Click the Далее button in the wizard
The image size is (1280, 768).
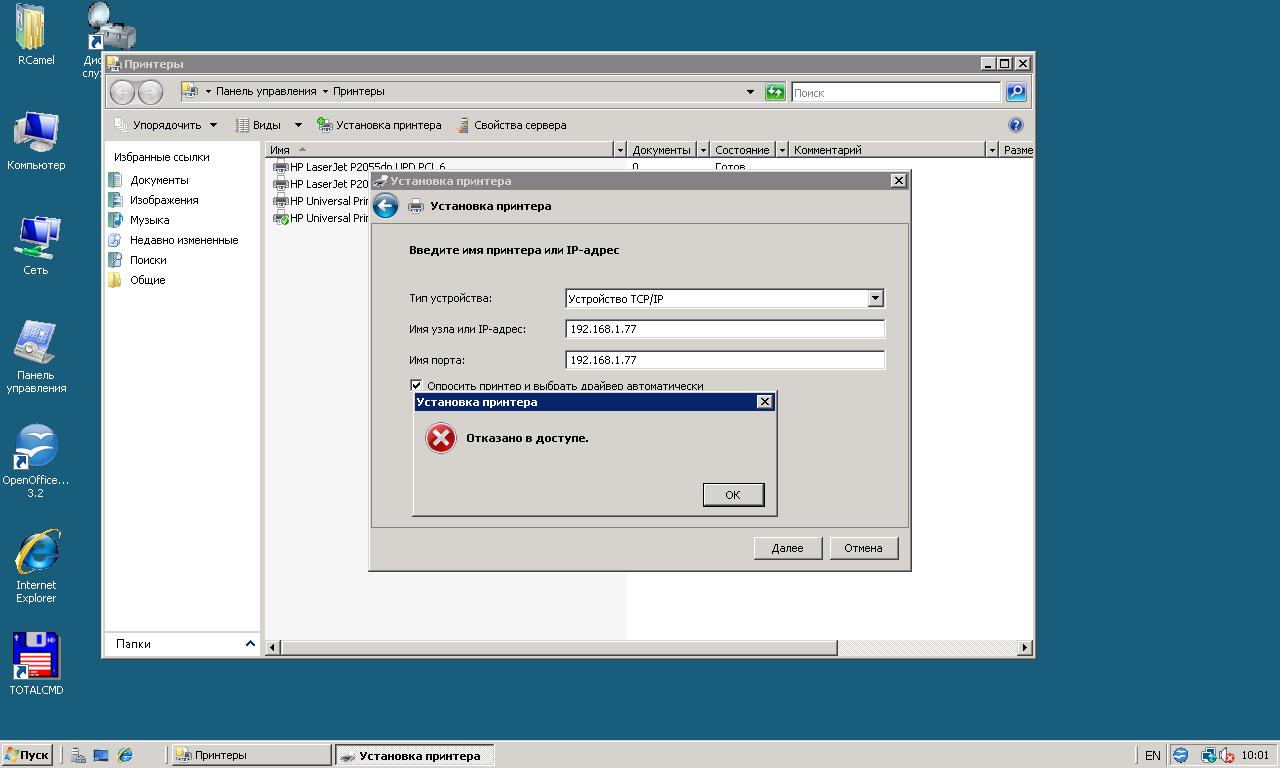[x=787, y=548]
